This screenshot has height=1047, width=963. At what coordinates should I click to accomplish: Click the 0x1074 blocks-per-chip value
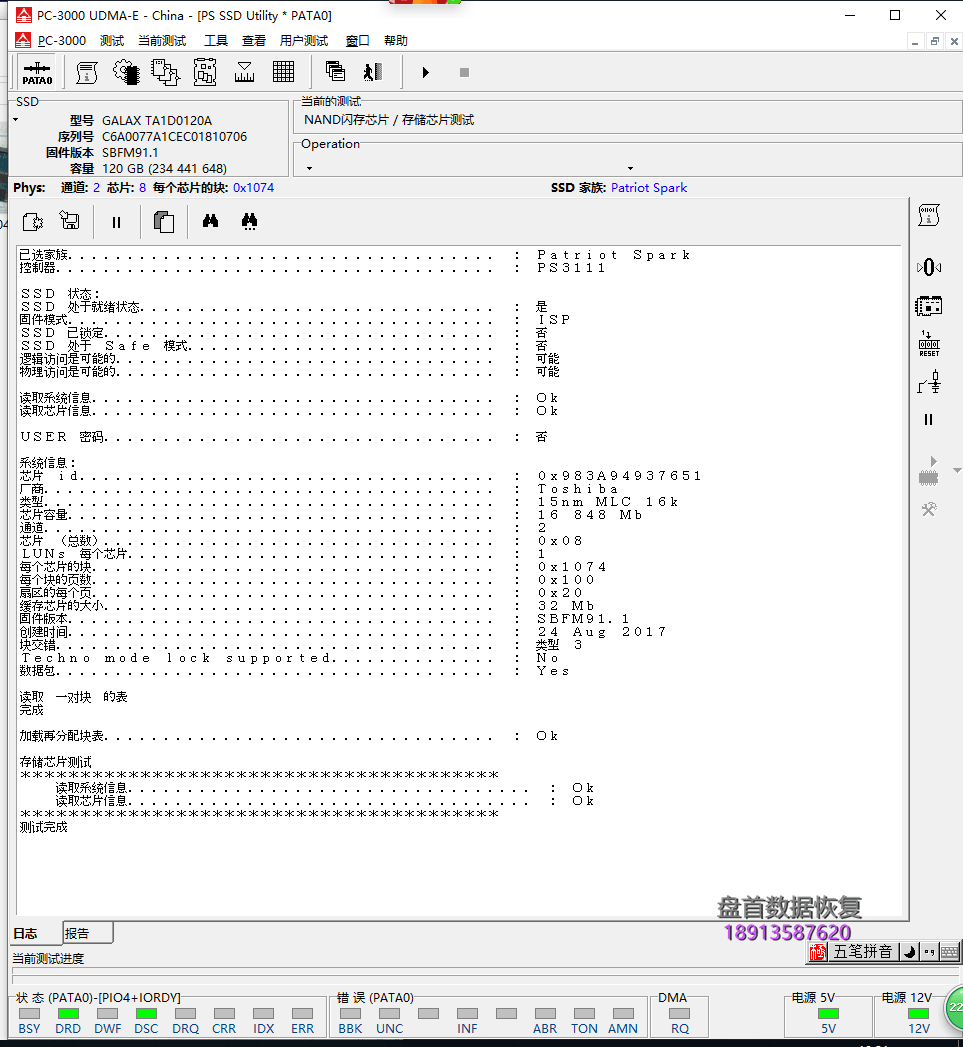point(253,188)
